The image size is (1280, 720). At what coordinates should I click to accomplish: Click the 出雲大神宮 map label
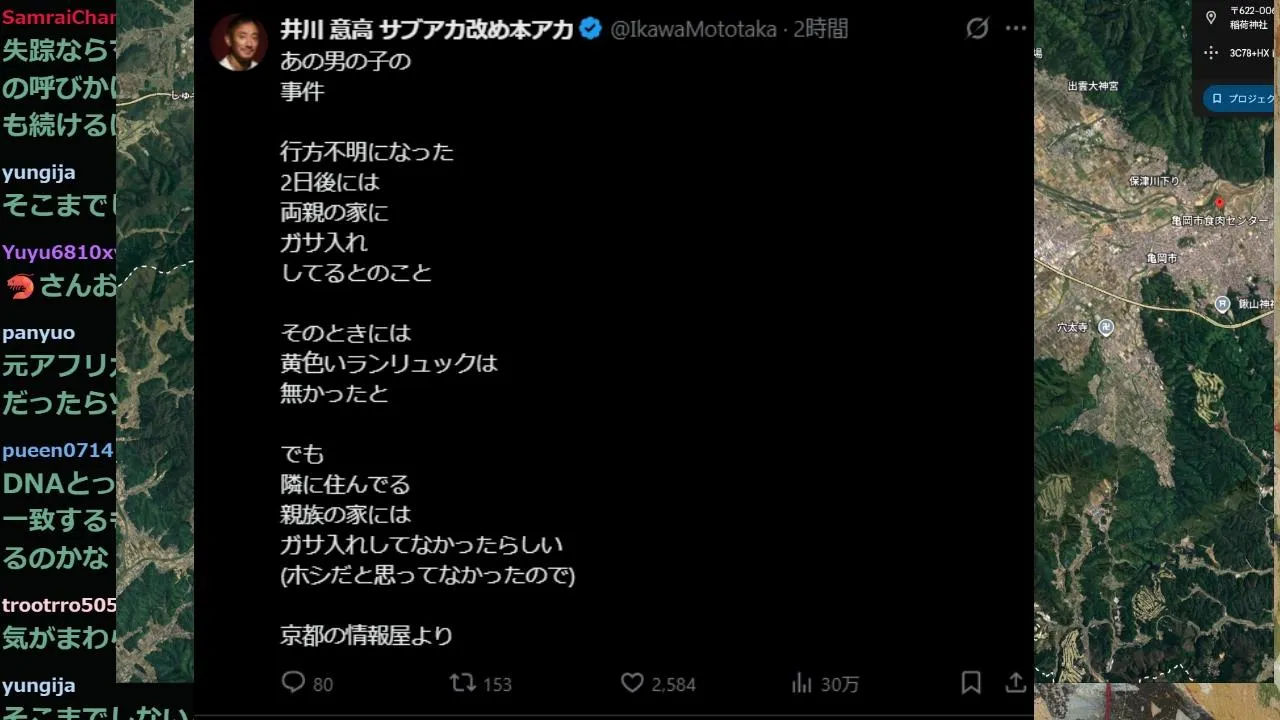[1093, 86]
